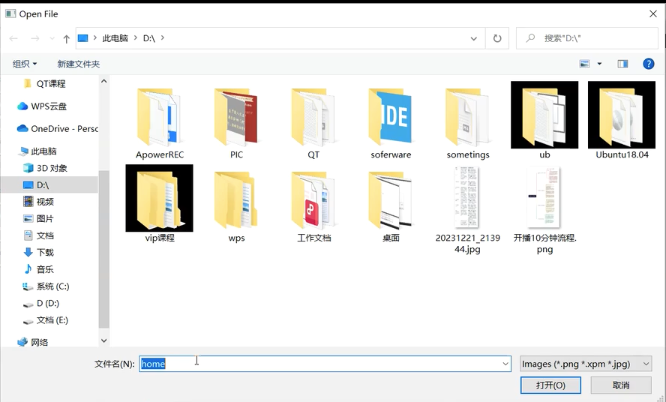
Task: Toggle the preview pane button
Action: pos(622,64)
